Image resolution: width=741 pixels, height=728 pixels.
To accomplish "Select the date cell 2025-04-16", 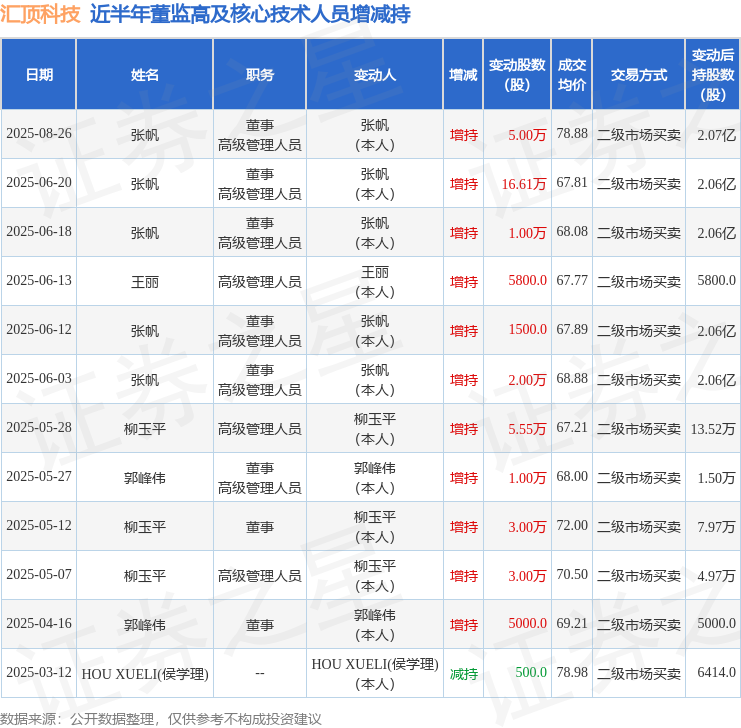I will click(x=39, y=624).
